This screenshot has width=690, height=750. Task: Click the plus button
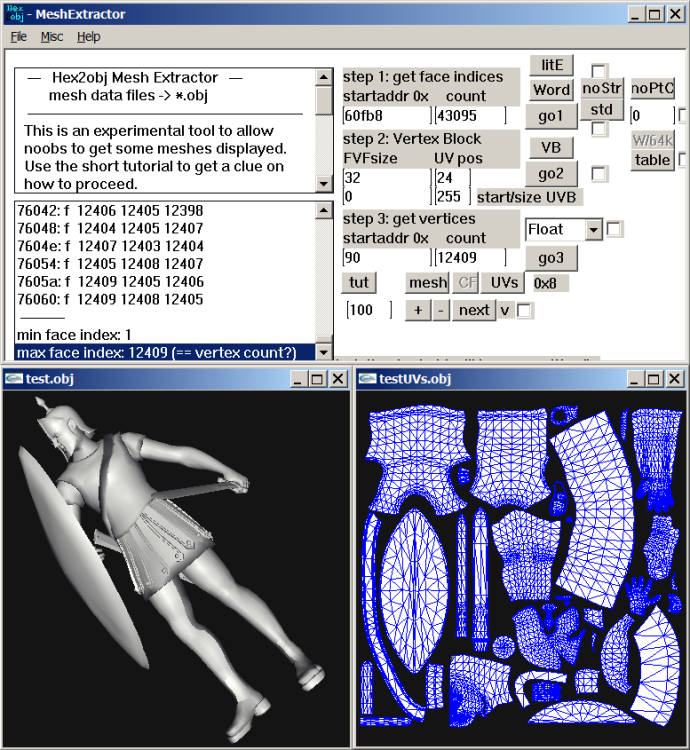(418, 310)
